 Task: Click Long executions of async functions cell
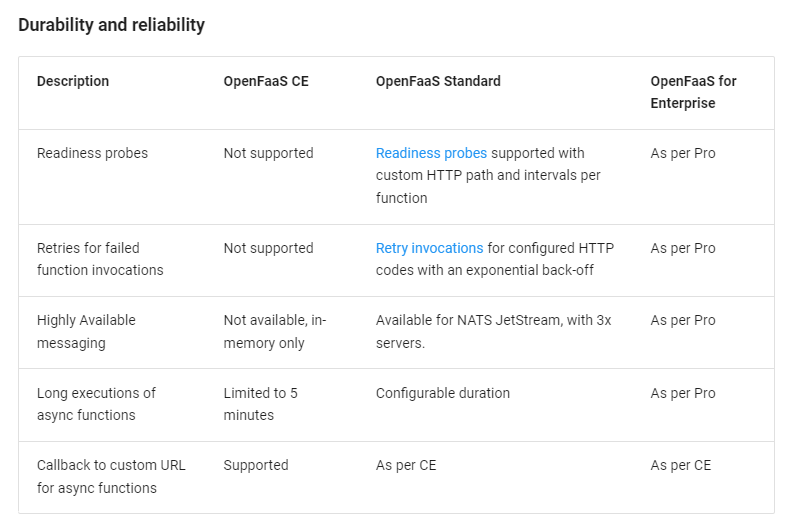96,404
